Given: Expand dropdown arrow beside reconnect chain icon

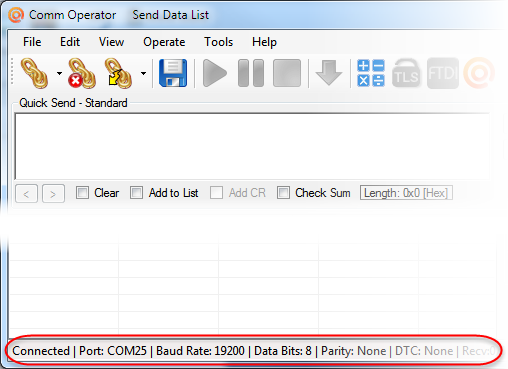Looking at the screenshot, I should [x=143, y=73].
